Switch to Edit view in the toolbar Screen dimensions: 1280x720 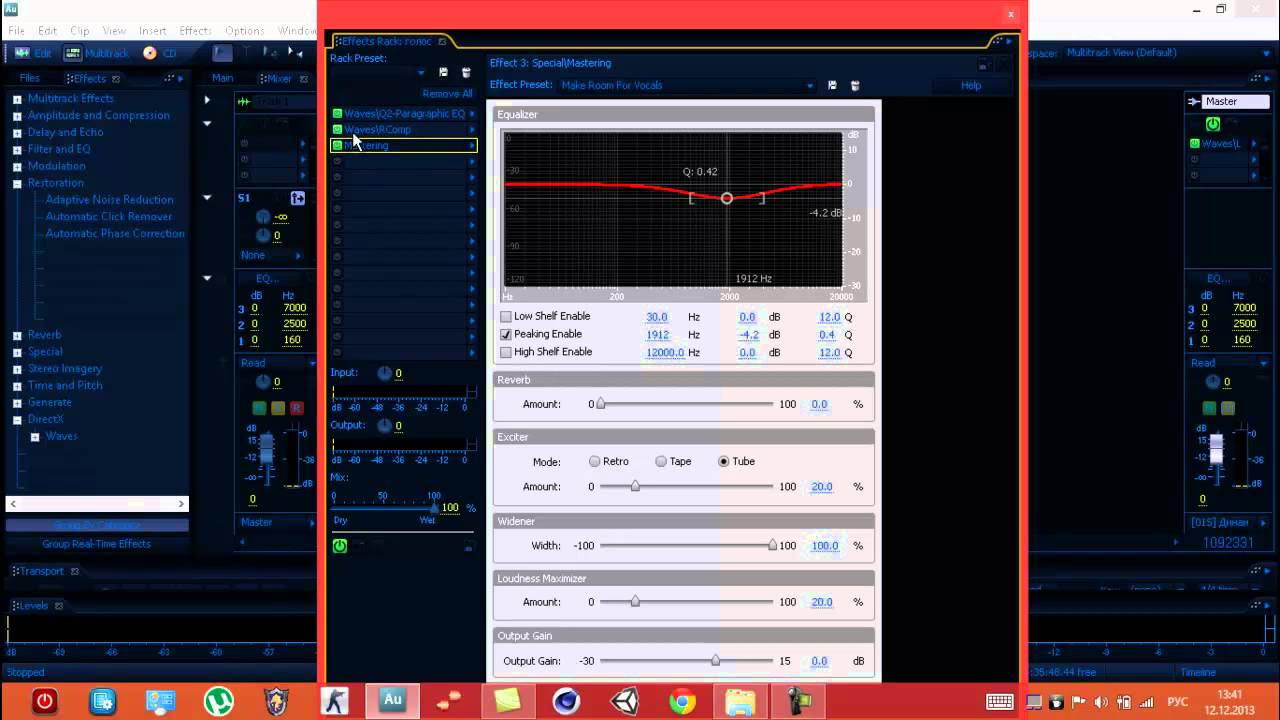coord(34,53)
